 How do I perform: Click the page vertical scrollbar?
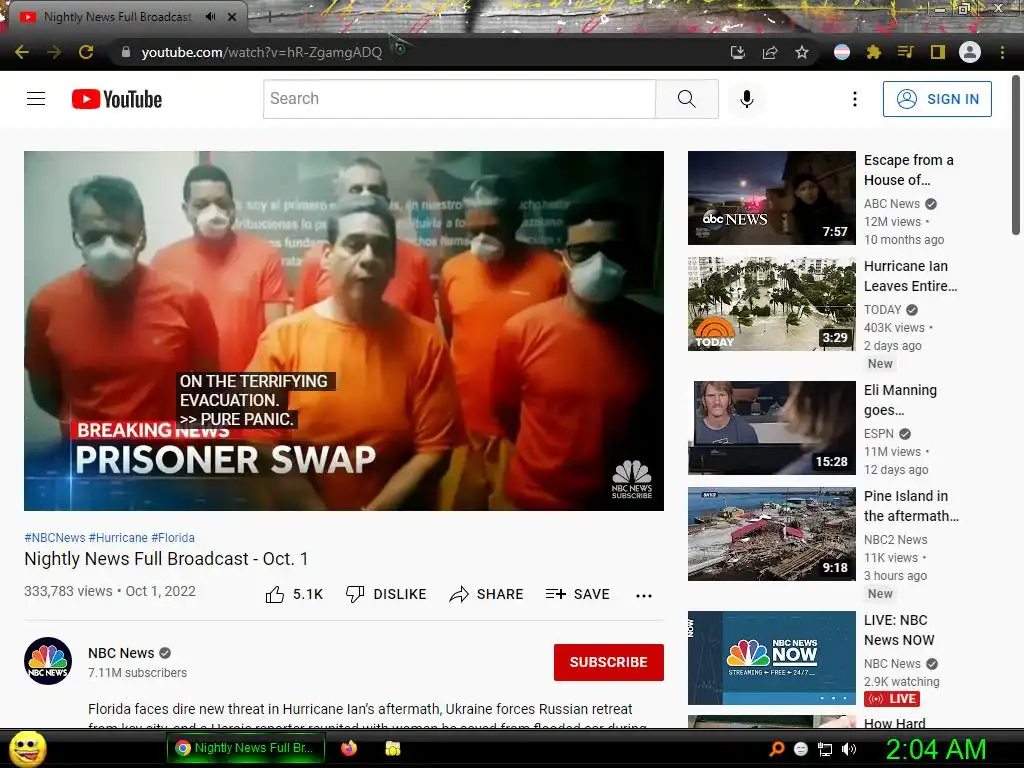tap(1016, 155)
